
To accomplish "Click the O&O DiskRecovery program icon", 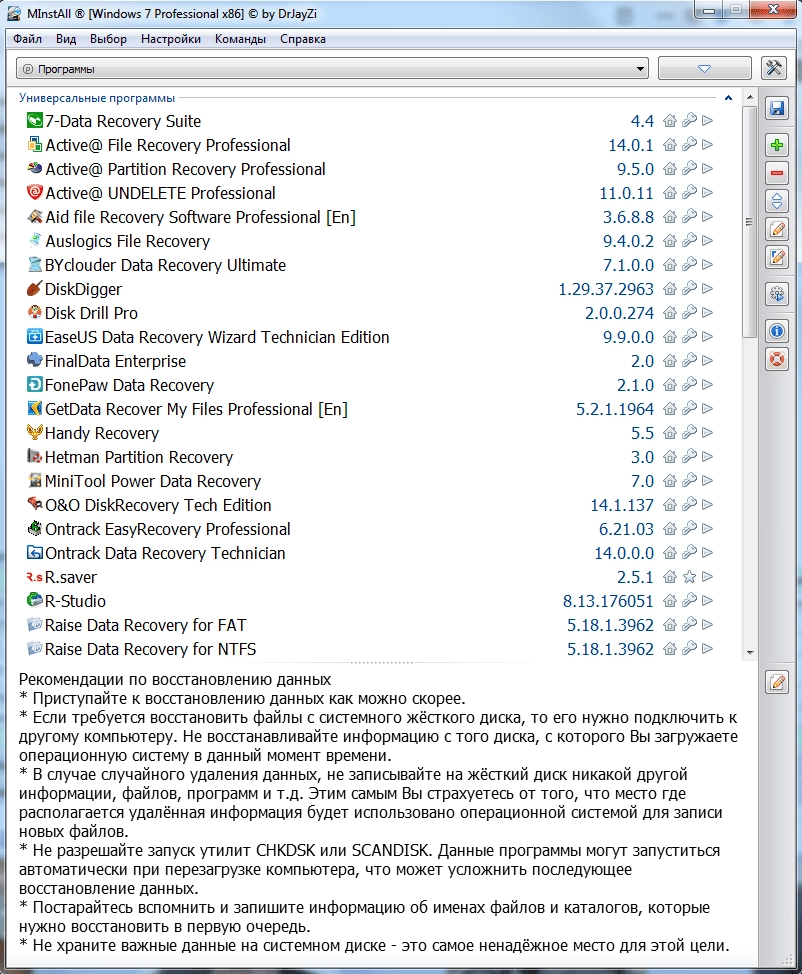I will [35, 504].
